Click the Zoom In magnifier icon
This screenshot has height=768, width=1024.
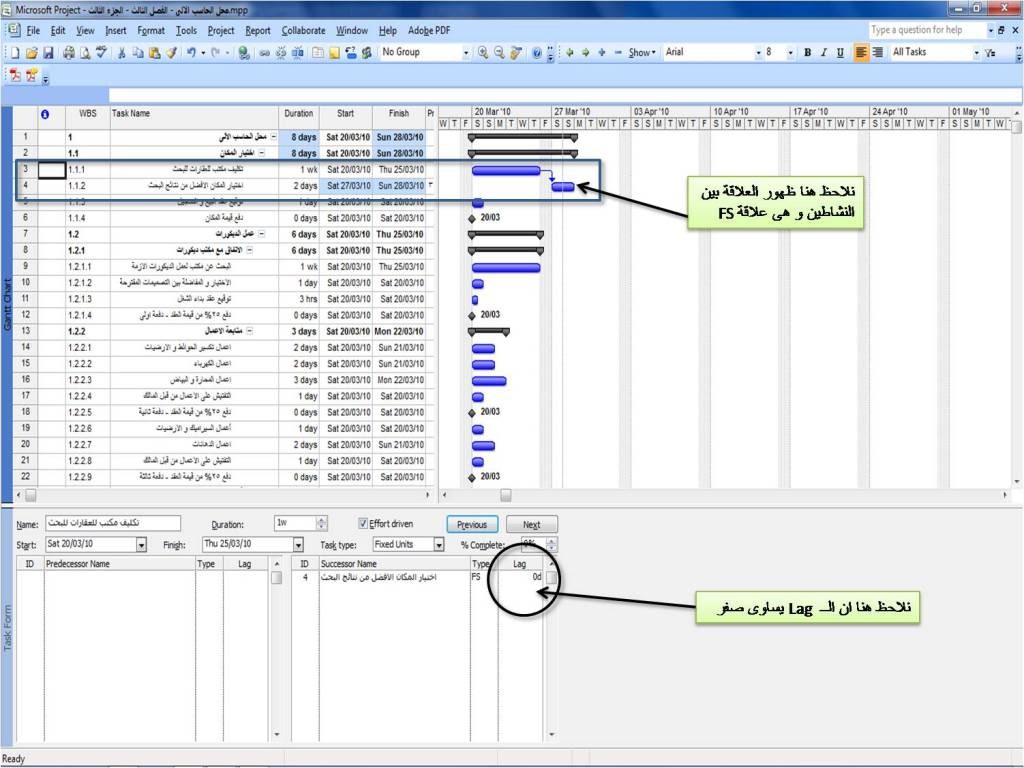483,53
